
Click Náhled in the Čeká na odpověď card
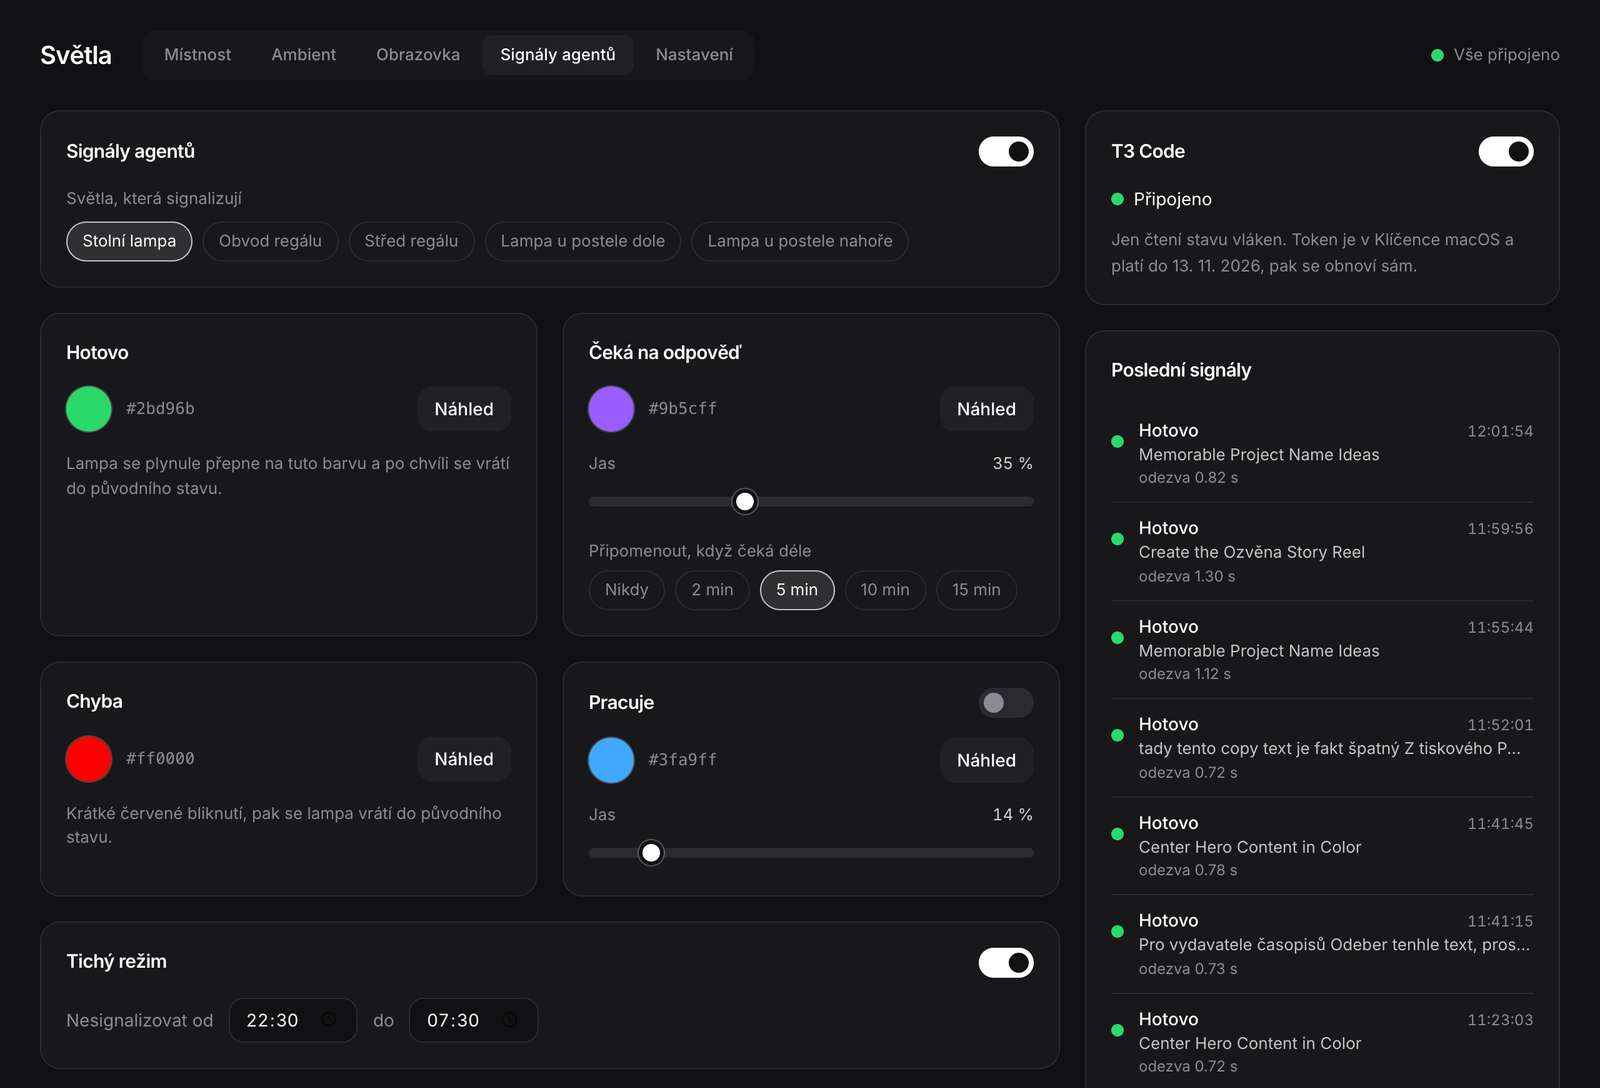pyautogui.click(x=986, y=409)
